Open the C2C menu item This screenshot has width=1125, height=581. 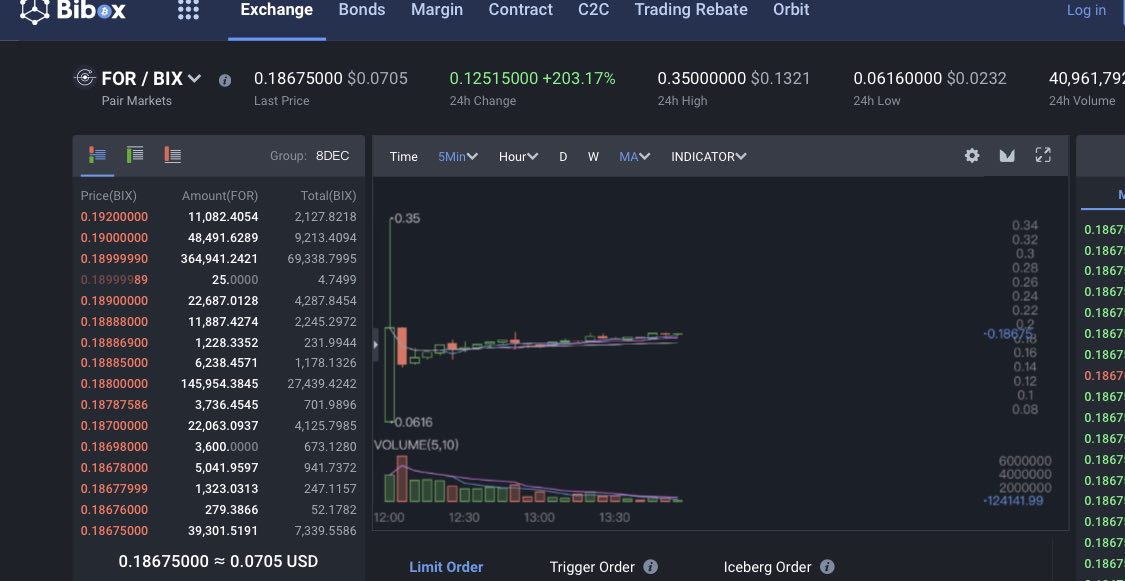(593, 10)
